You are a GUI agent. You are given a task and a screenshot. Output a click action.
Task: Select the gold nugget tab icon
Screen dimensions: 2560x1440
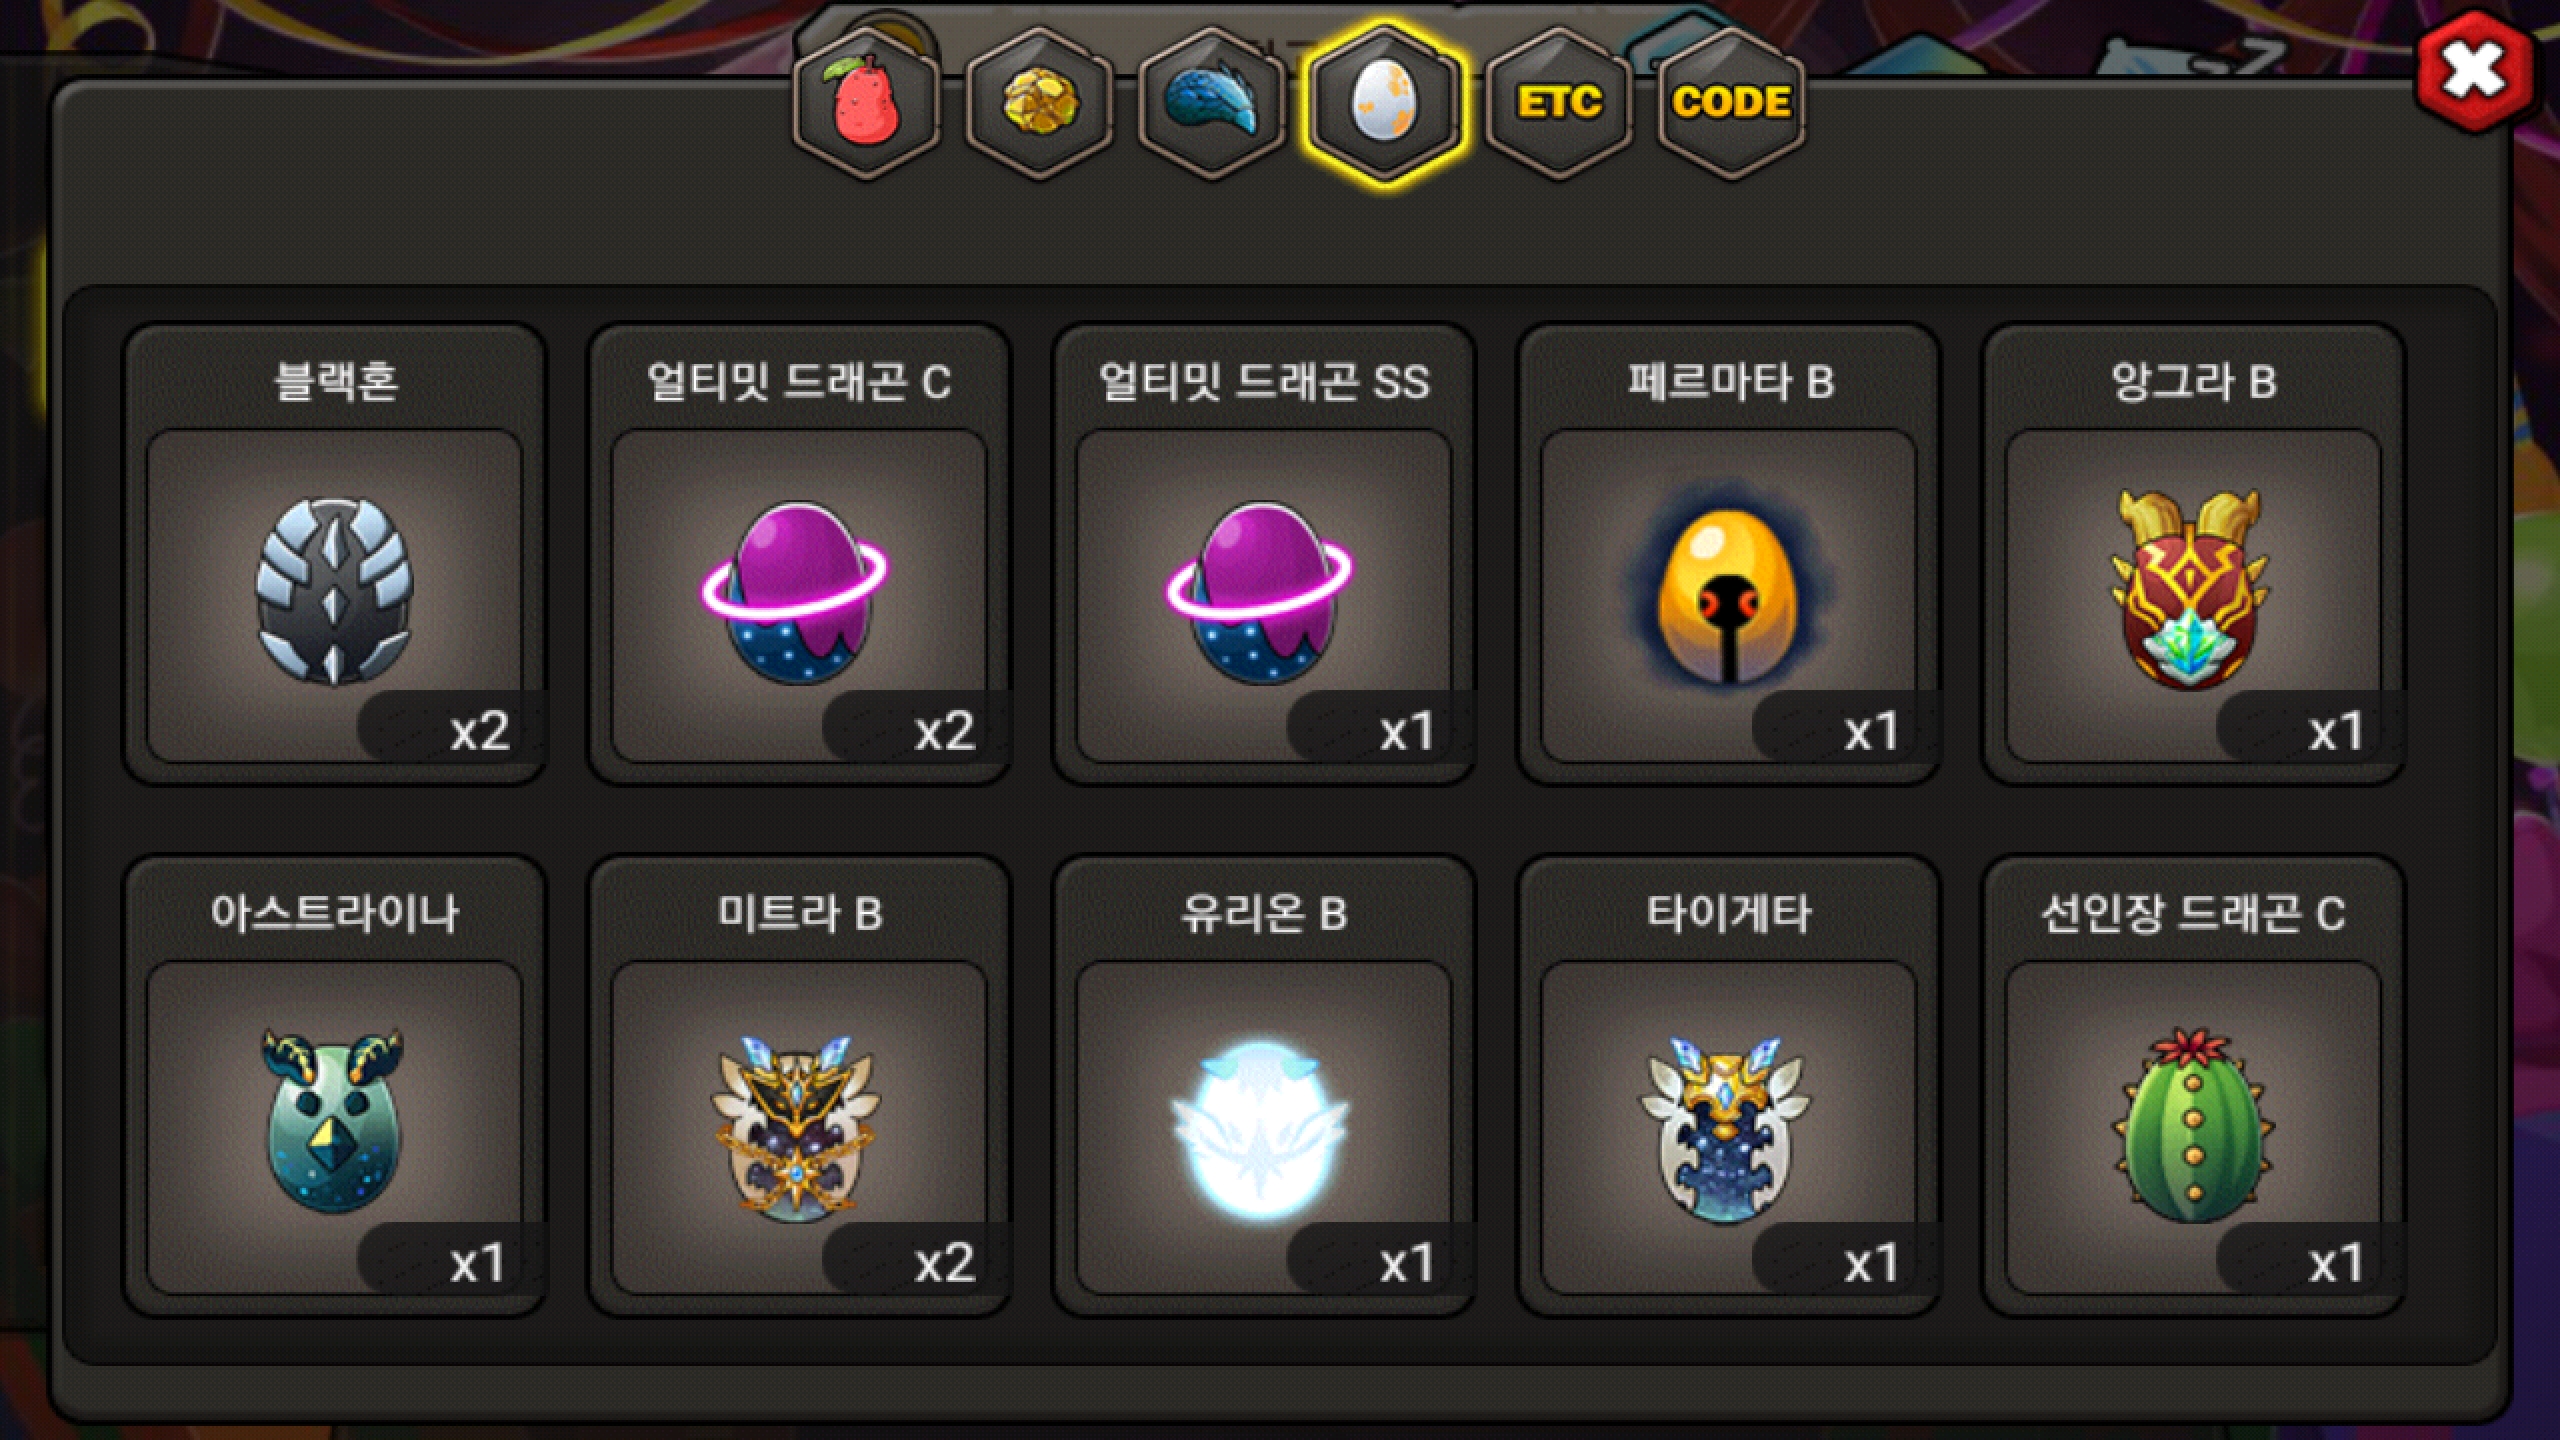tap(1039, 103)
